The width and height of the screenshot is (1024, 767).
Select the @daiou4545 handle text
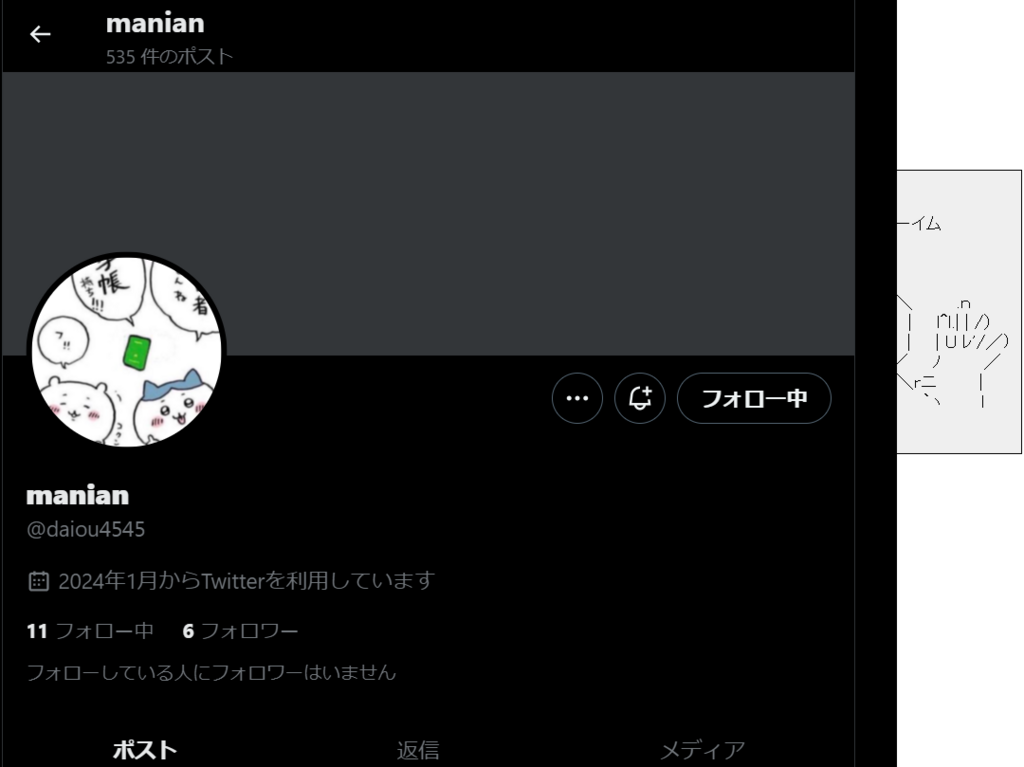tap(86, 529)
